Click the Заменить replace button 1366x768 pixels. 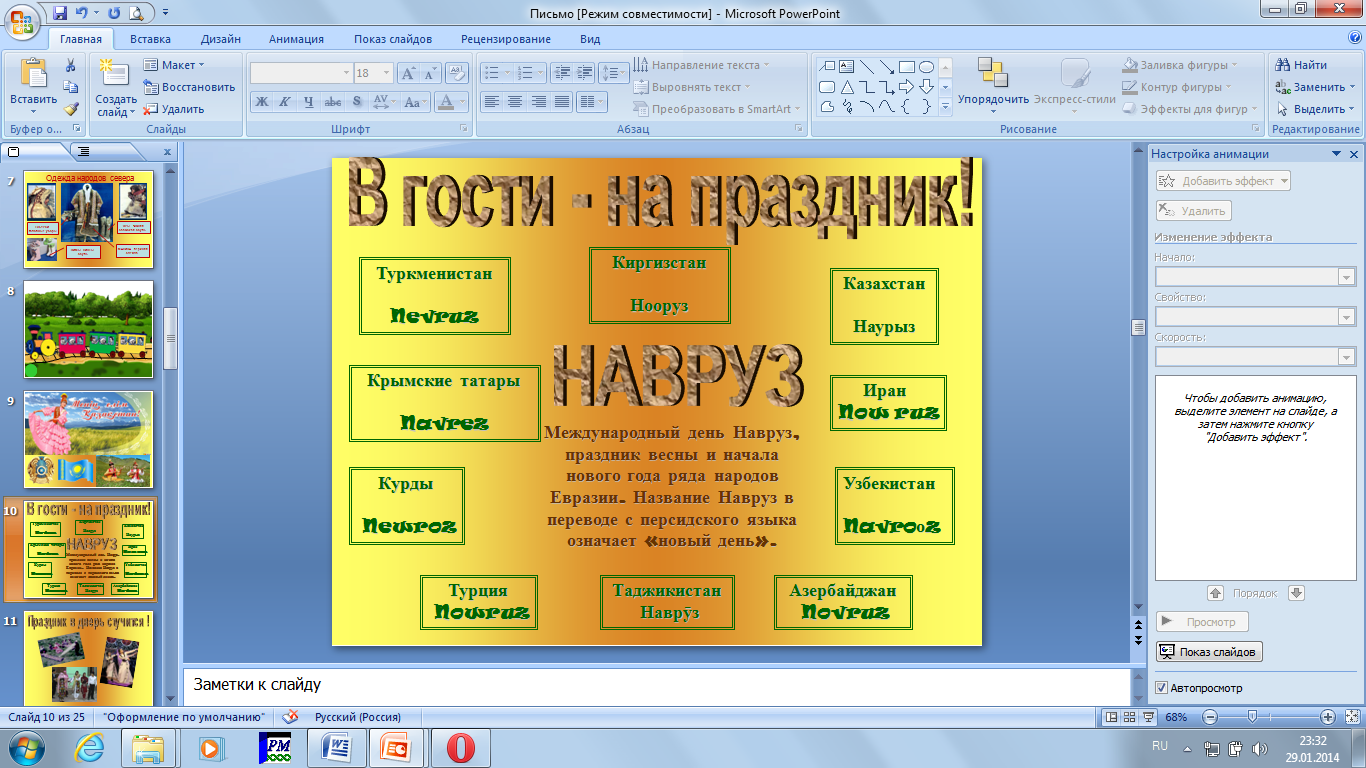pos(1314,87)
